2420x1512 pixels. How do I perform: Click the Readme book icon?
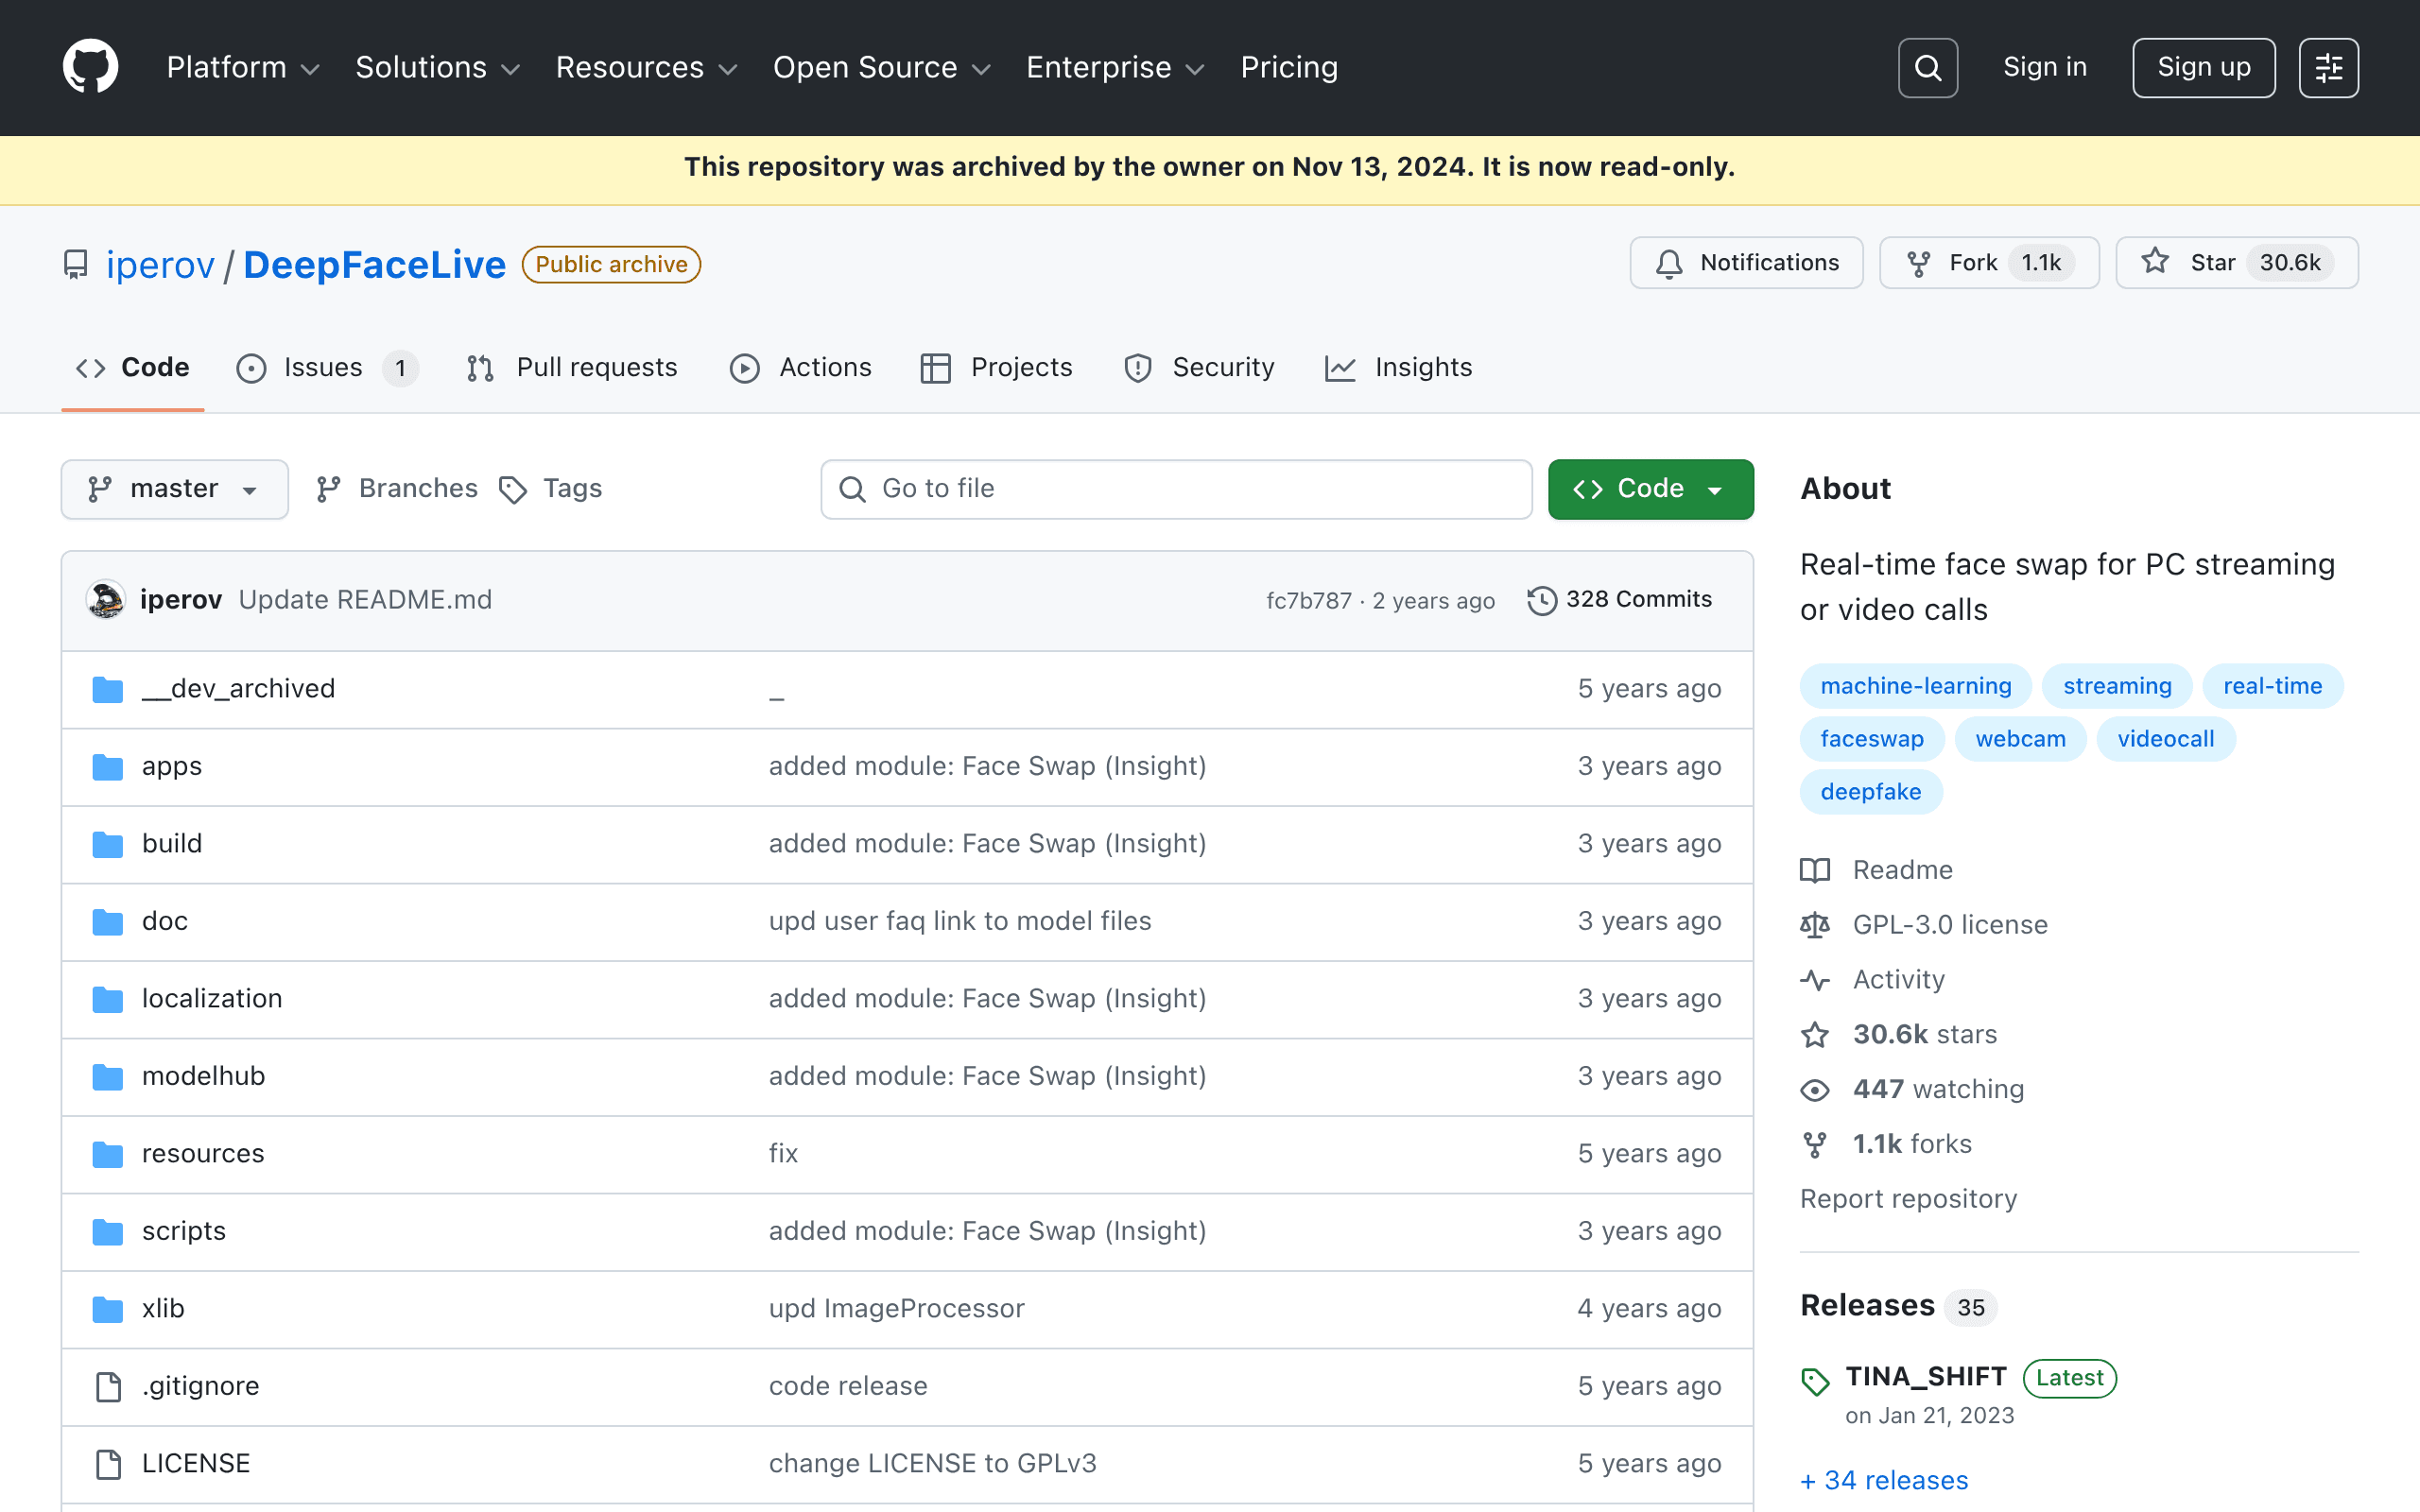pos(1815,870)
